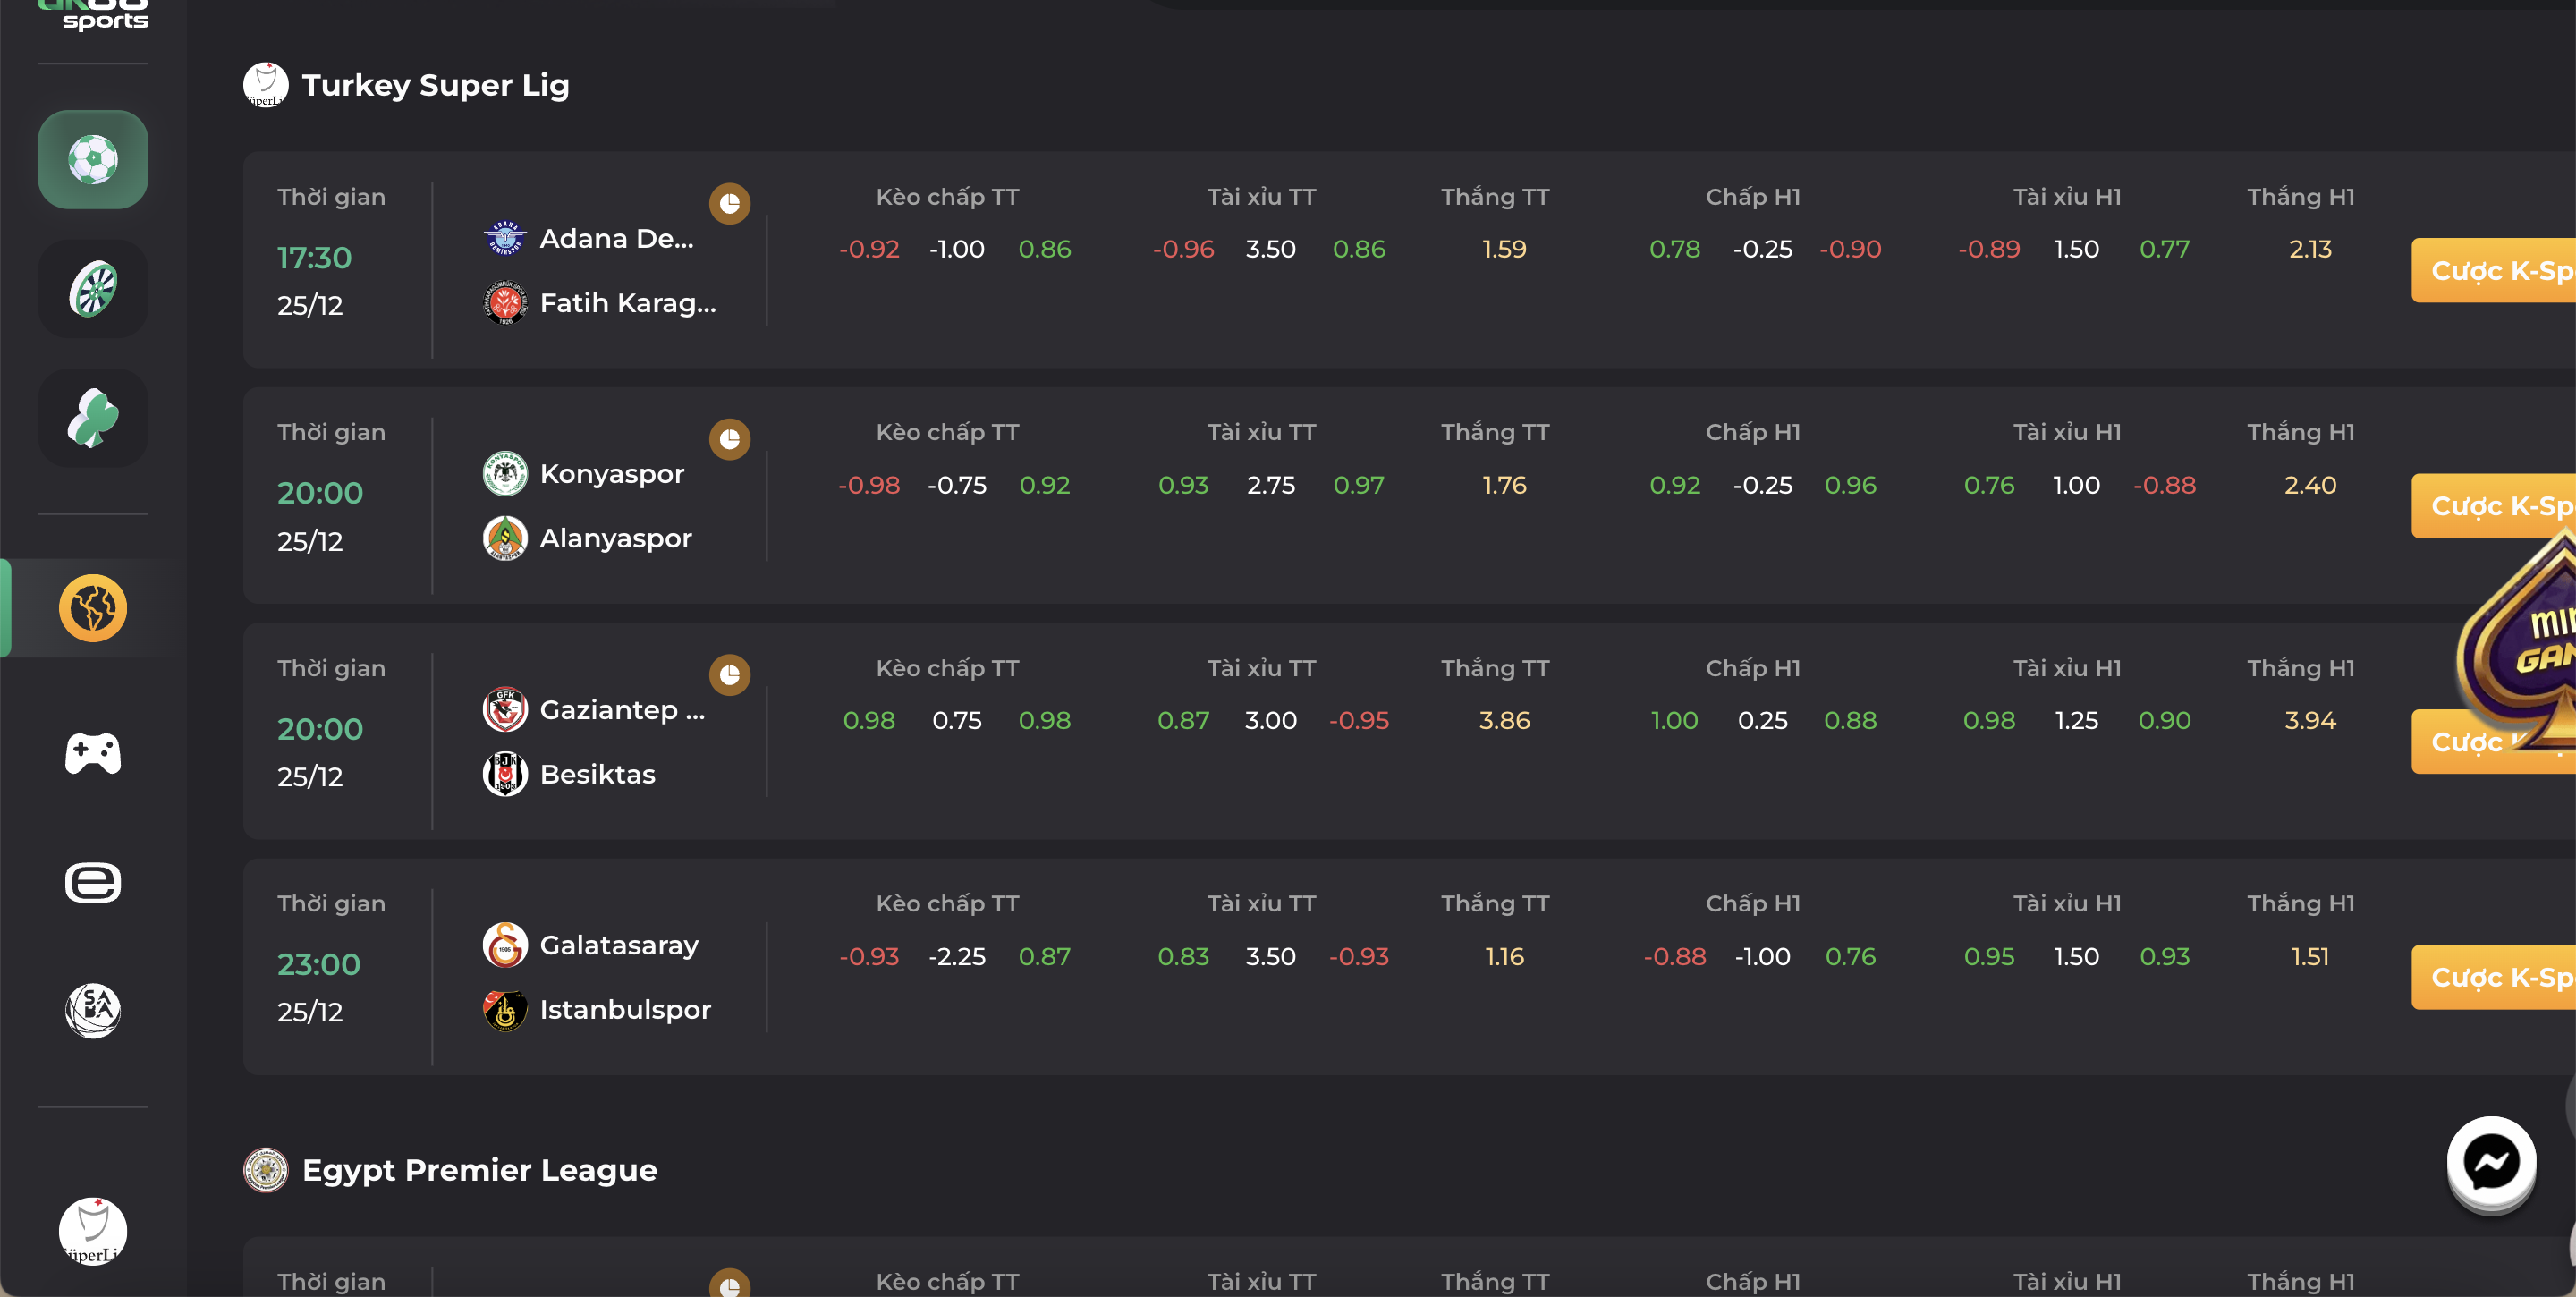Viewport: 2576px width, 1297px height.
Task: Select the SABA sports globe icon
Action: [93, 1011]
